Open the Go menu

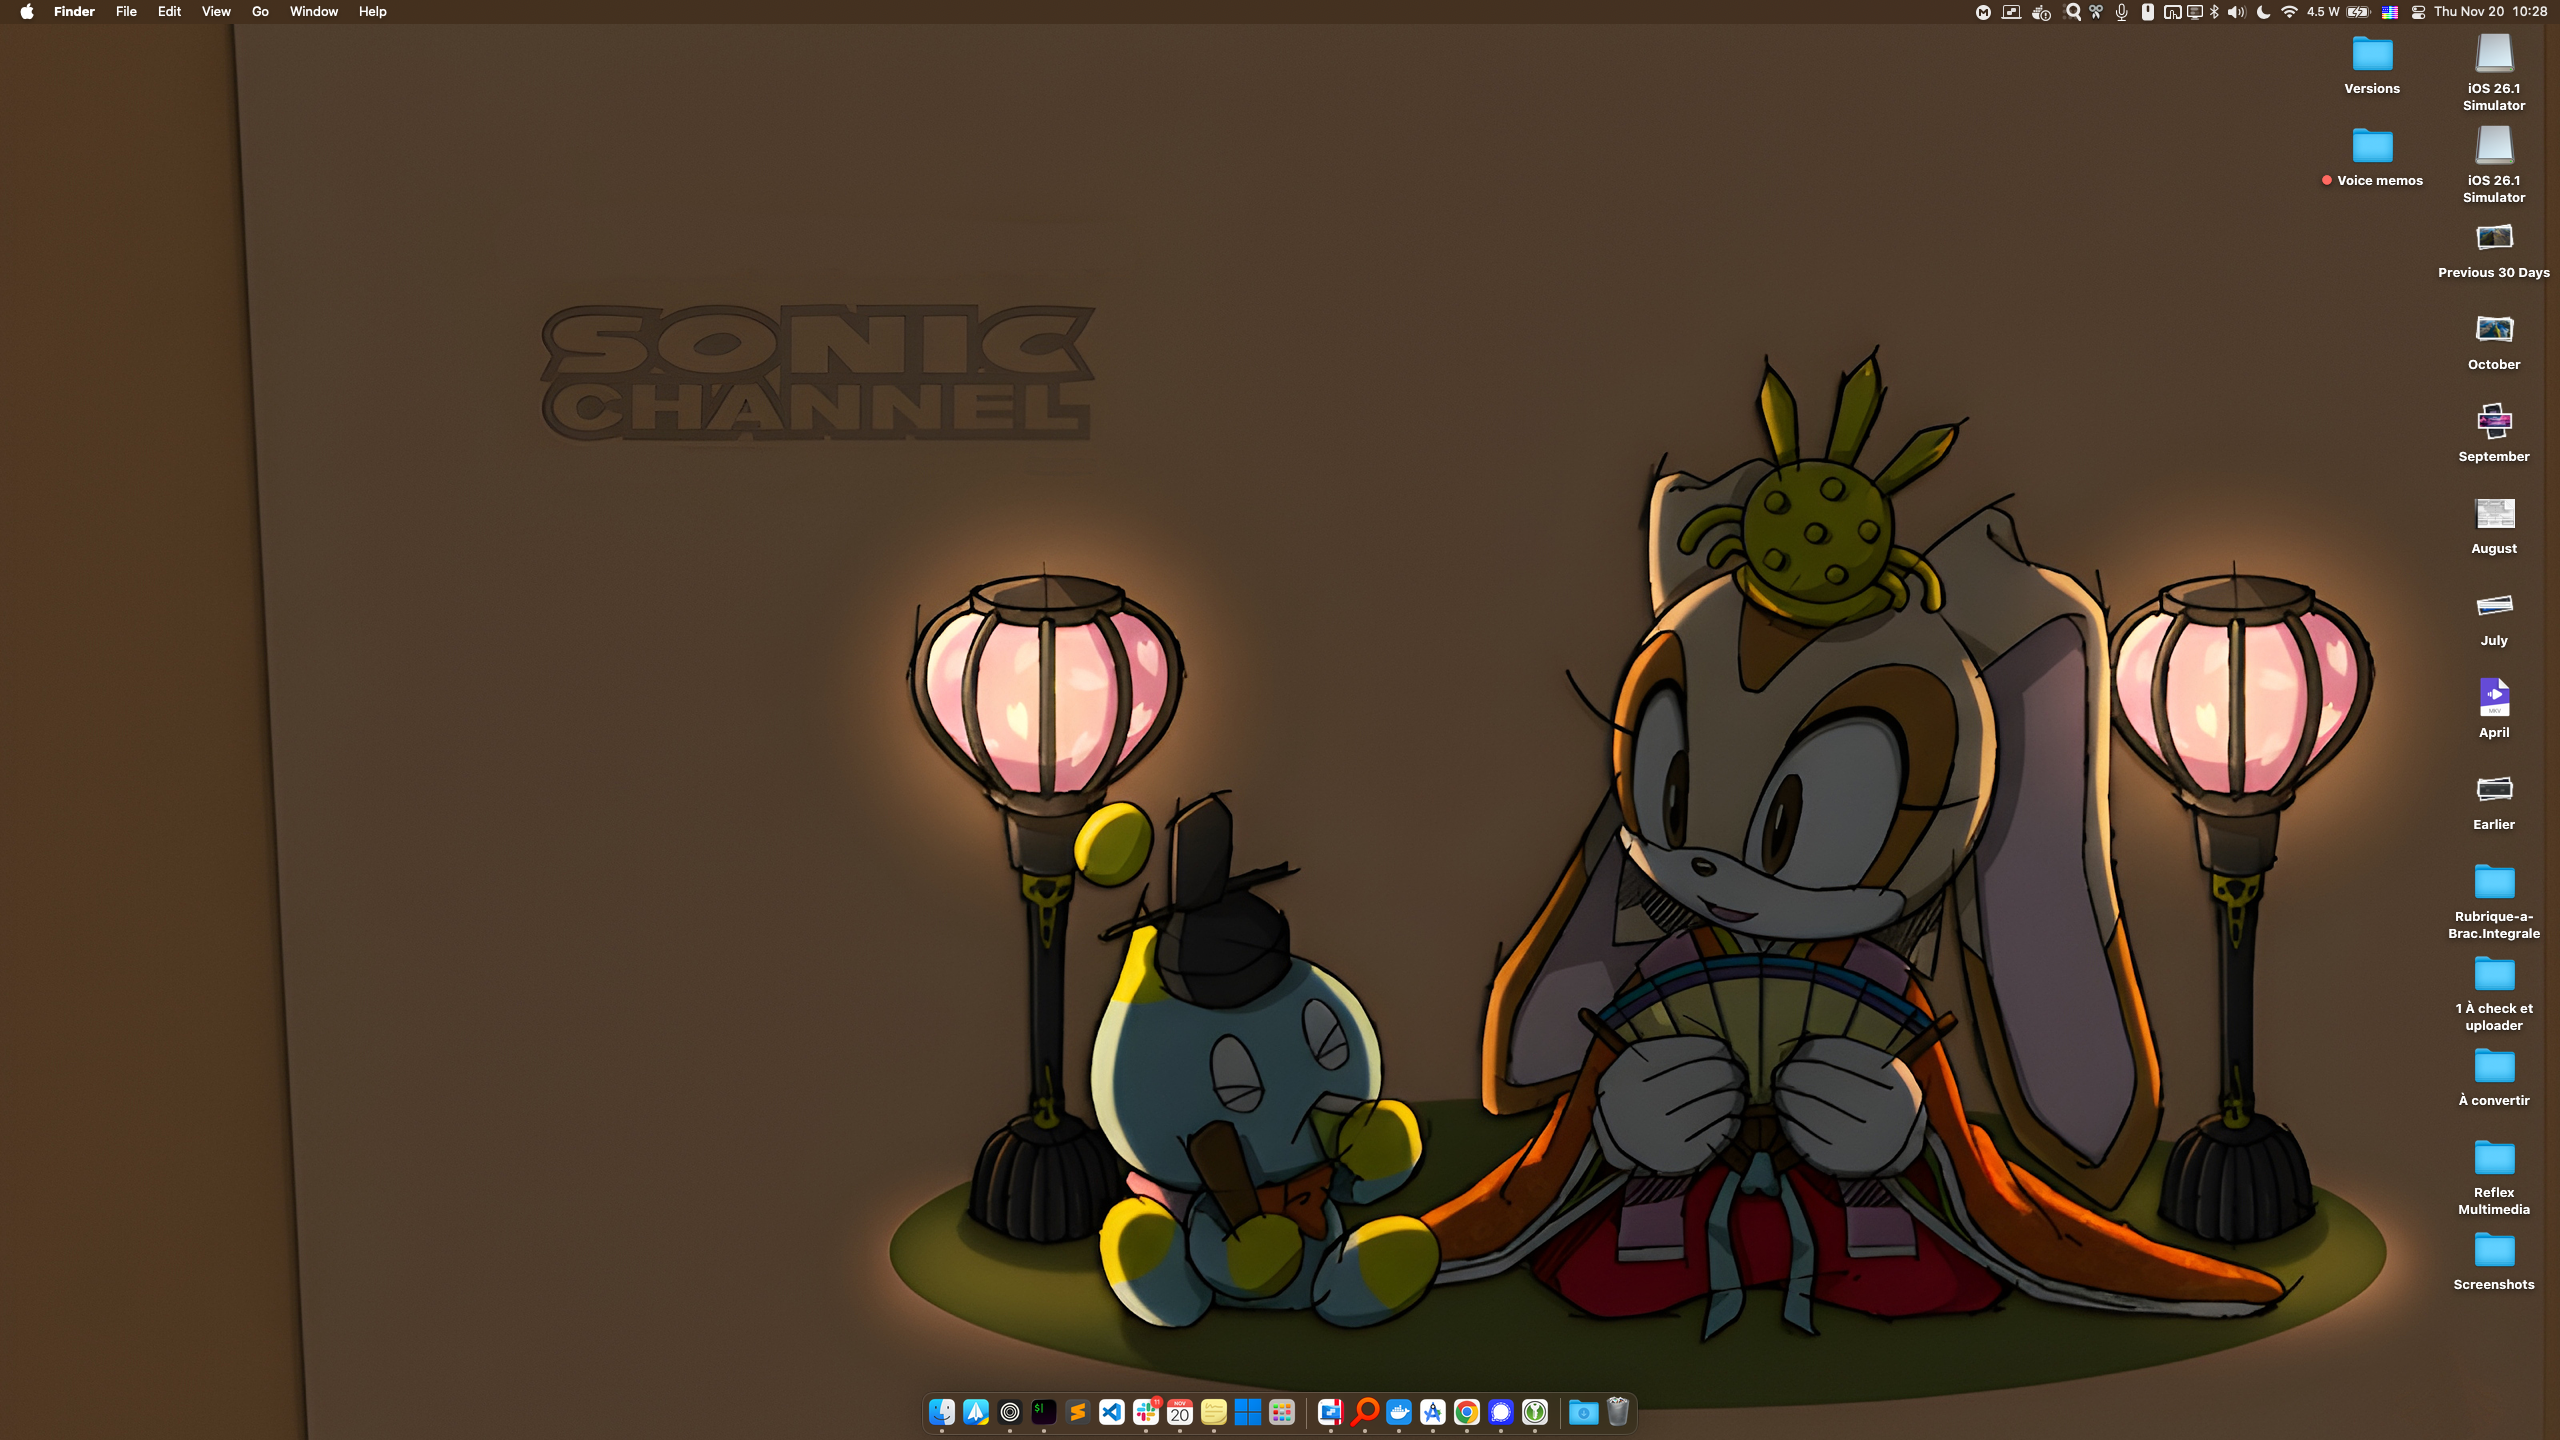tap(260, 12)
